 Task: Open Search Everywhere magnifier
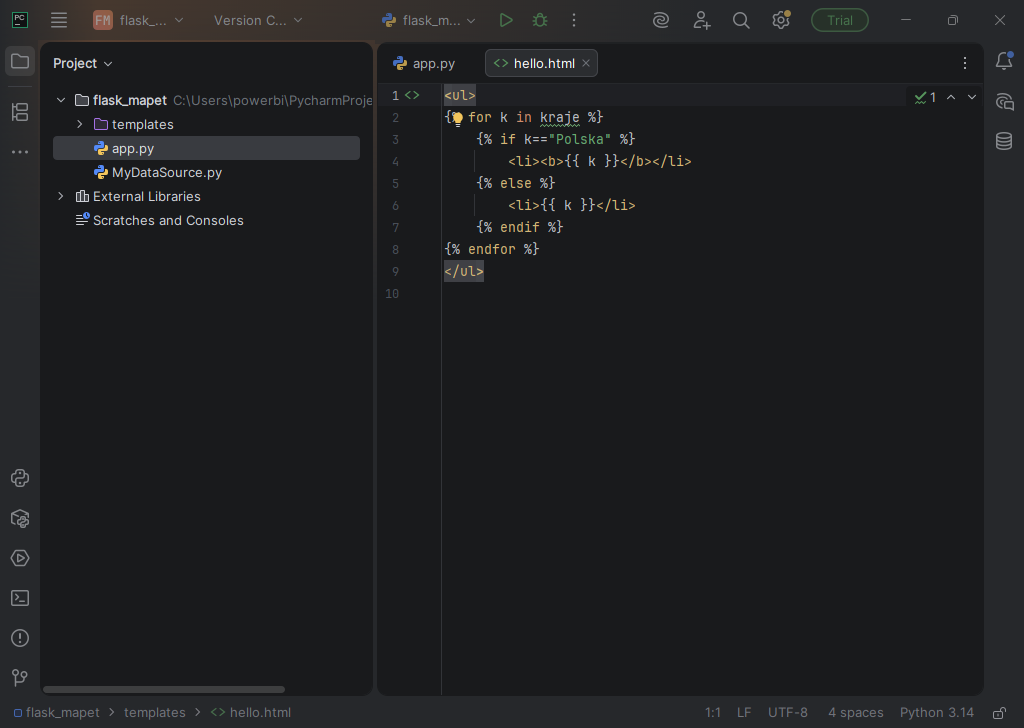pos(741,20)
